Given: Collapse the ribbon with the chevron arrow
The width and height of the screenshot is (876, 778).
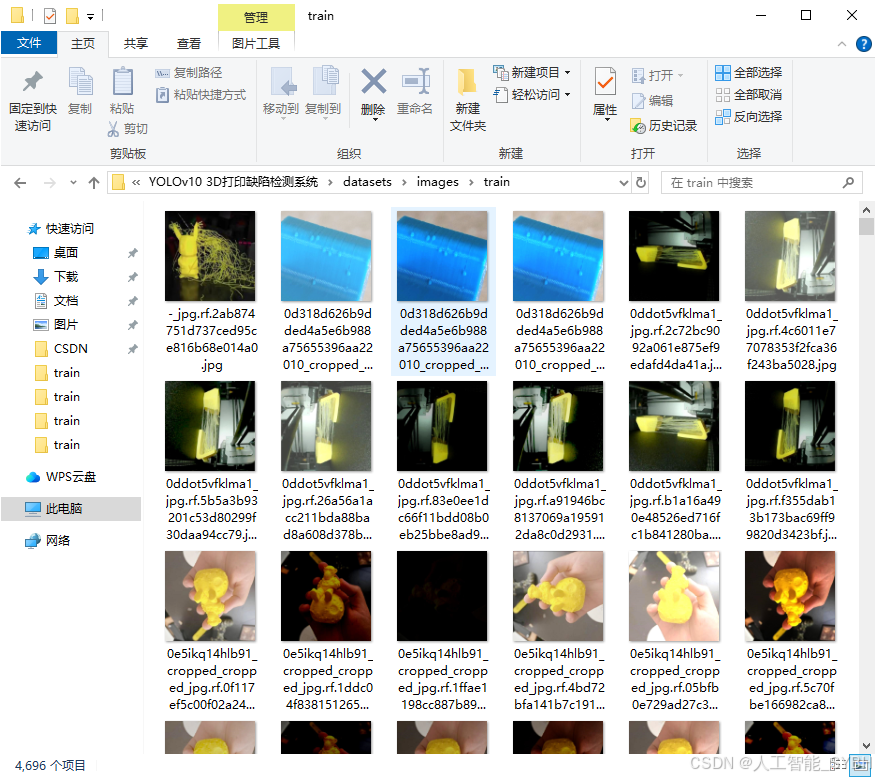Looking at the screenshot, I should [841, 44].
